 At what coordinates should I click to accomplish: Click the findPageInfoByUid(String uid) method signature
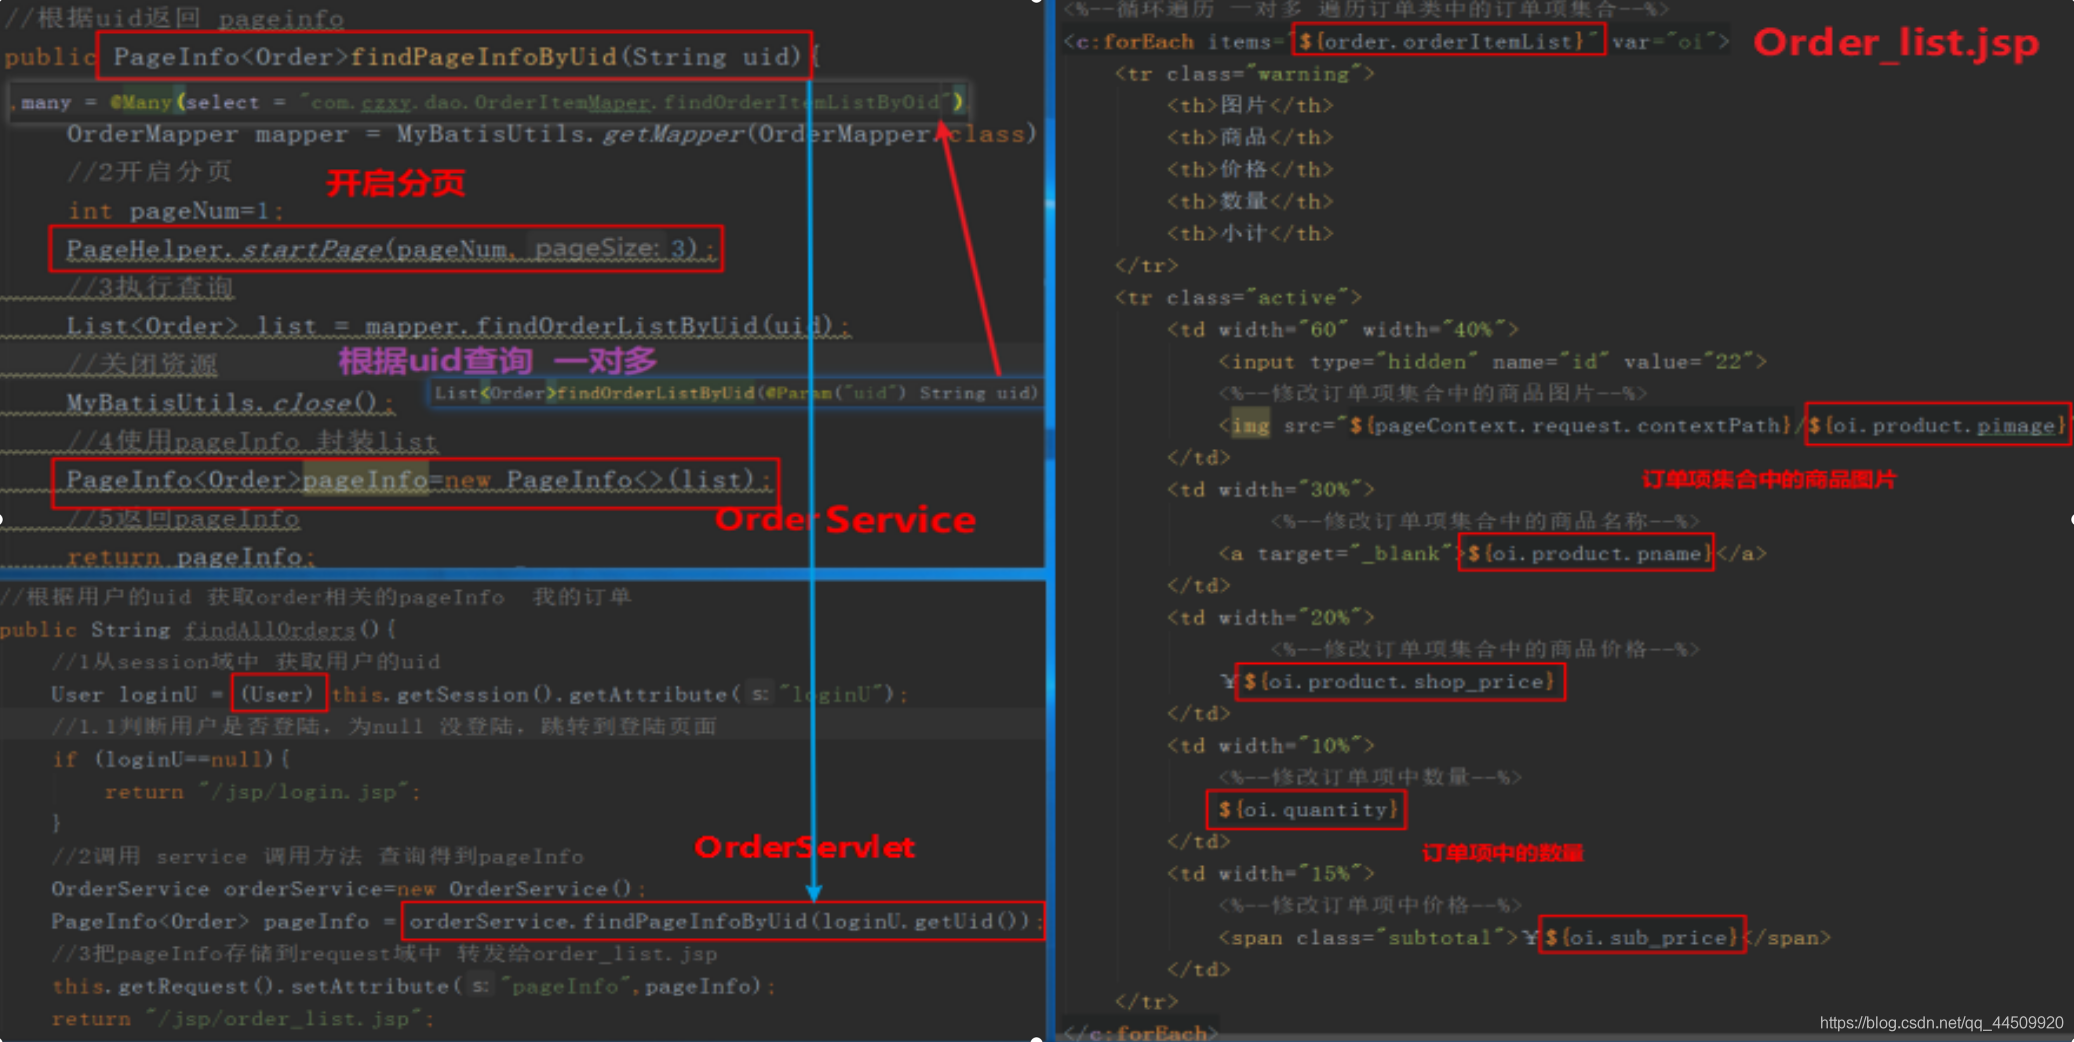point(455,57)
